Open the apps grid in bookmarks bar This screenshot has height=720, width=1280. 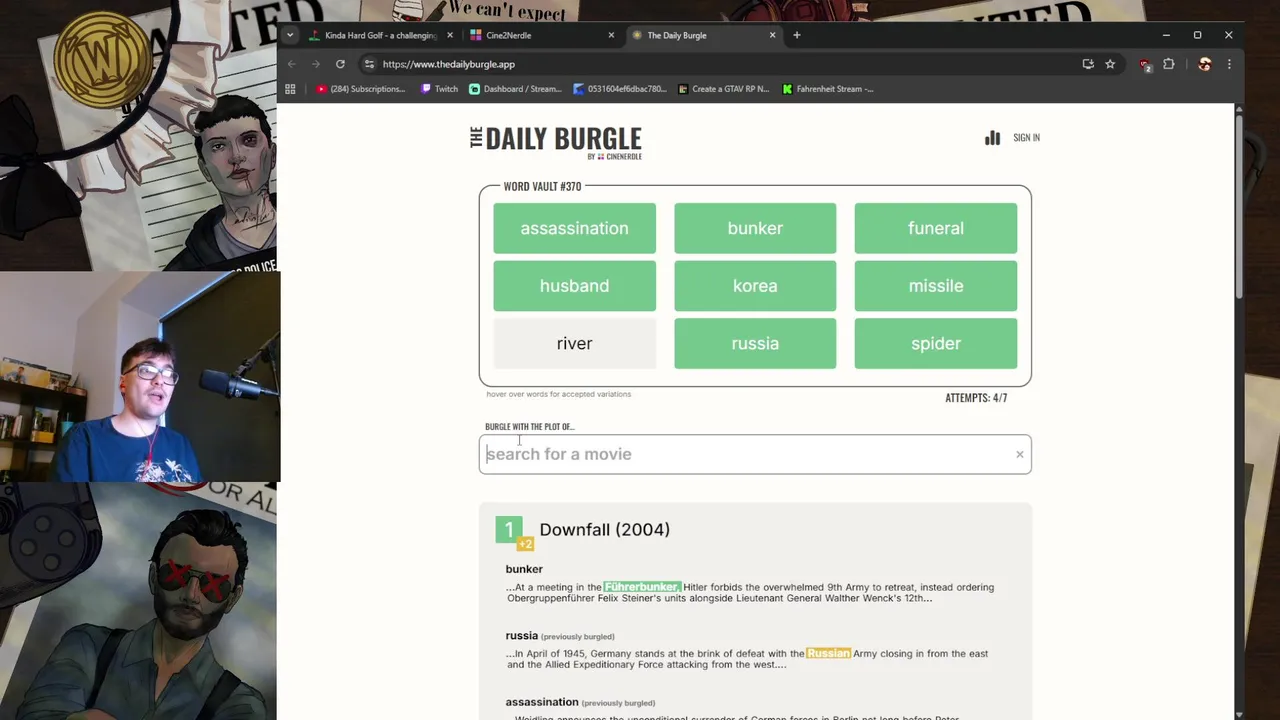[x=290, y=89]
